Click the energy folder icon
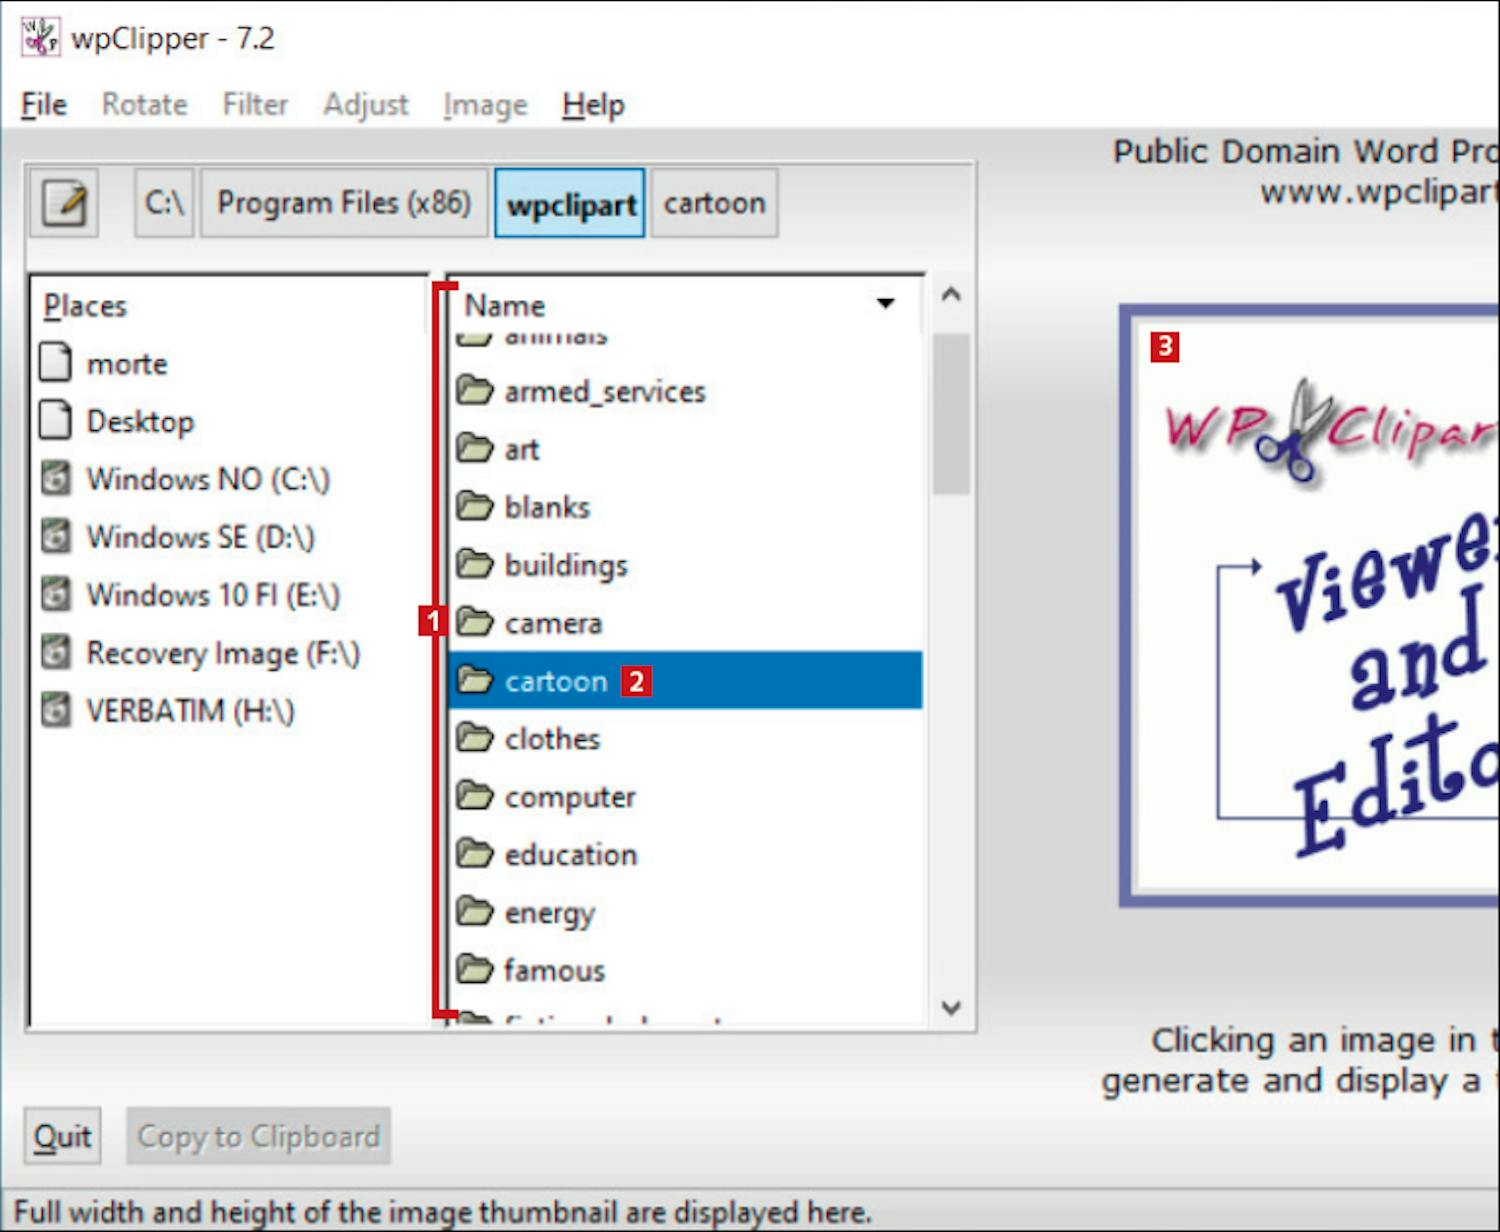1500x1232 pixels. tap(475, 912)
